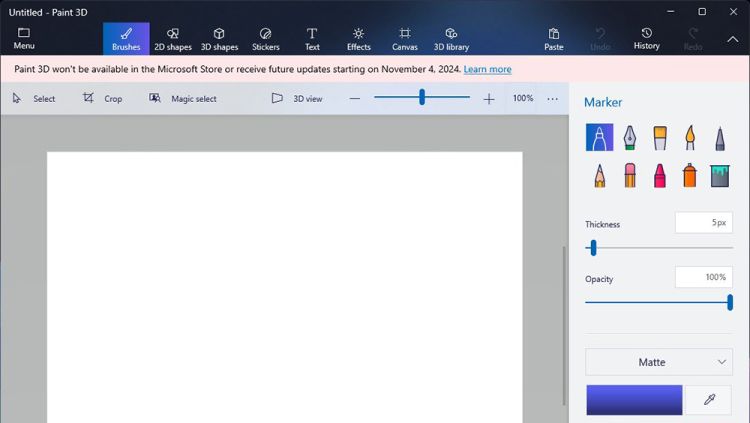Image resolution: width=750 pixels, height=423 pixels.
Task: Open the Stickers tab
Action: [x=265, y=38]
